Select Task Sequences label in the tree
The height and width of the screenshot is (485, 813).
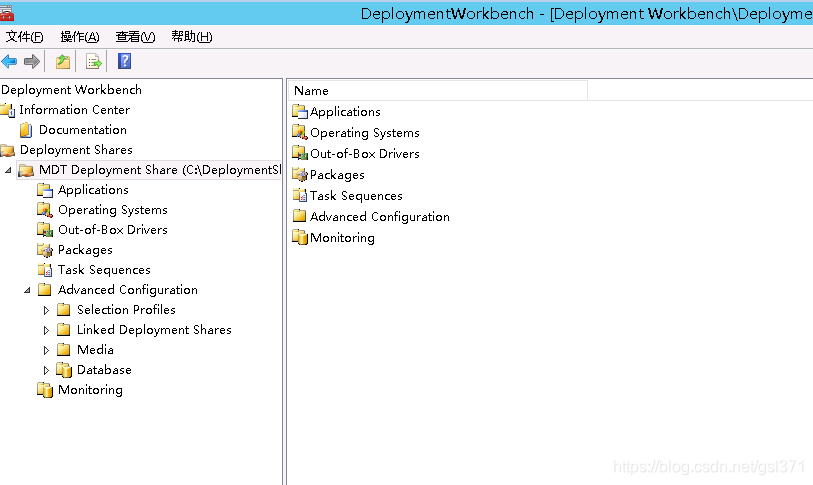[x=104, y=270]
